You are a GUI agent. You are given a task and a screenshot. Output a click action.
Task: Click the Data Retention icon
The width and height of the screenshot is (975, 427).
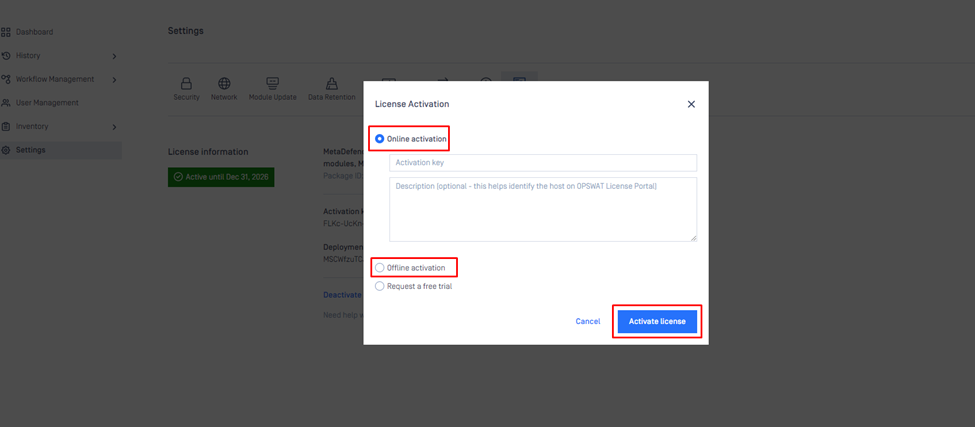click(x=332, y=83)
